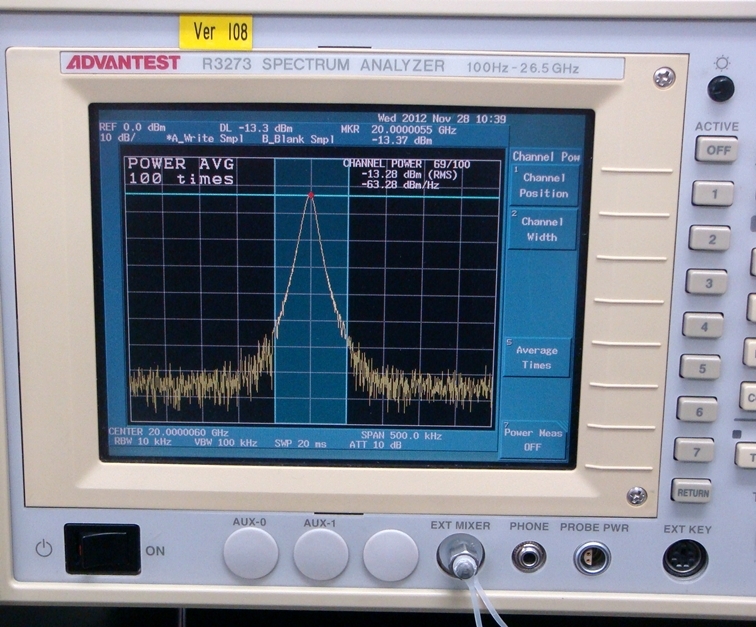756x627 pixels.
Task: Click the AUX-1 round cover
Action: click(321, 554)
